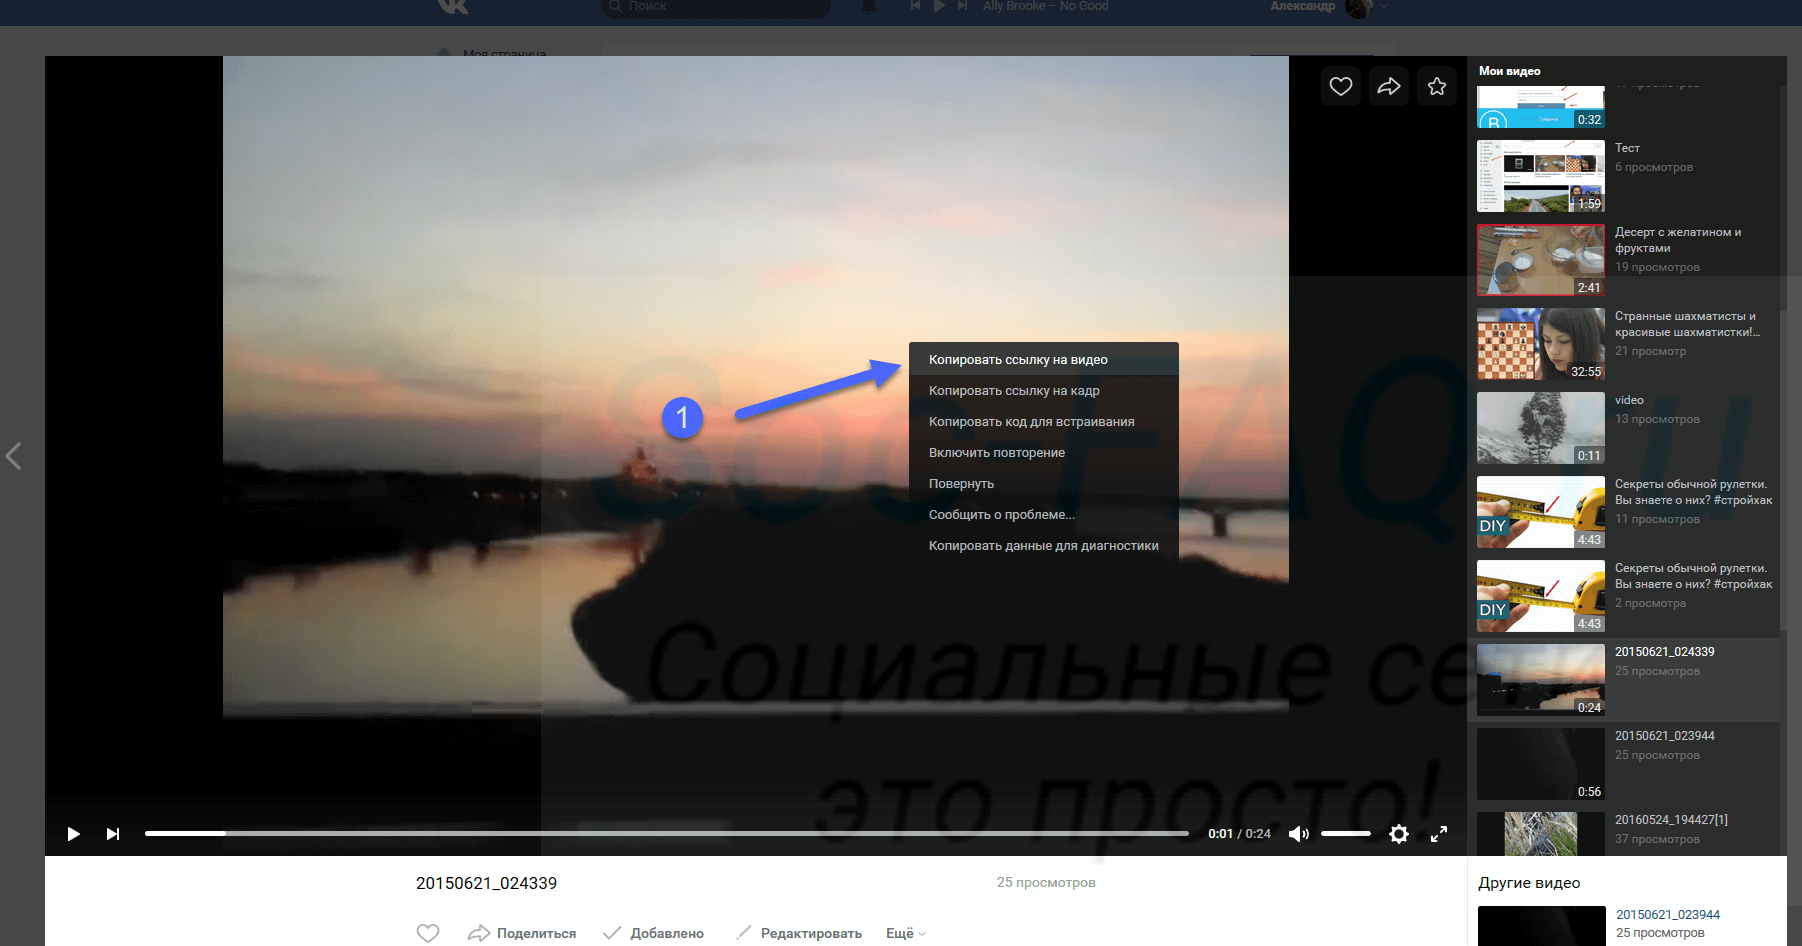Play music in header player
Image resolution: width=1802 pixels, height=946 pixels.
point(939,6)
